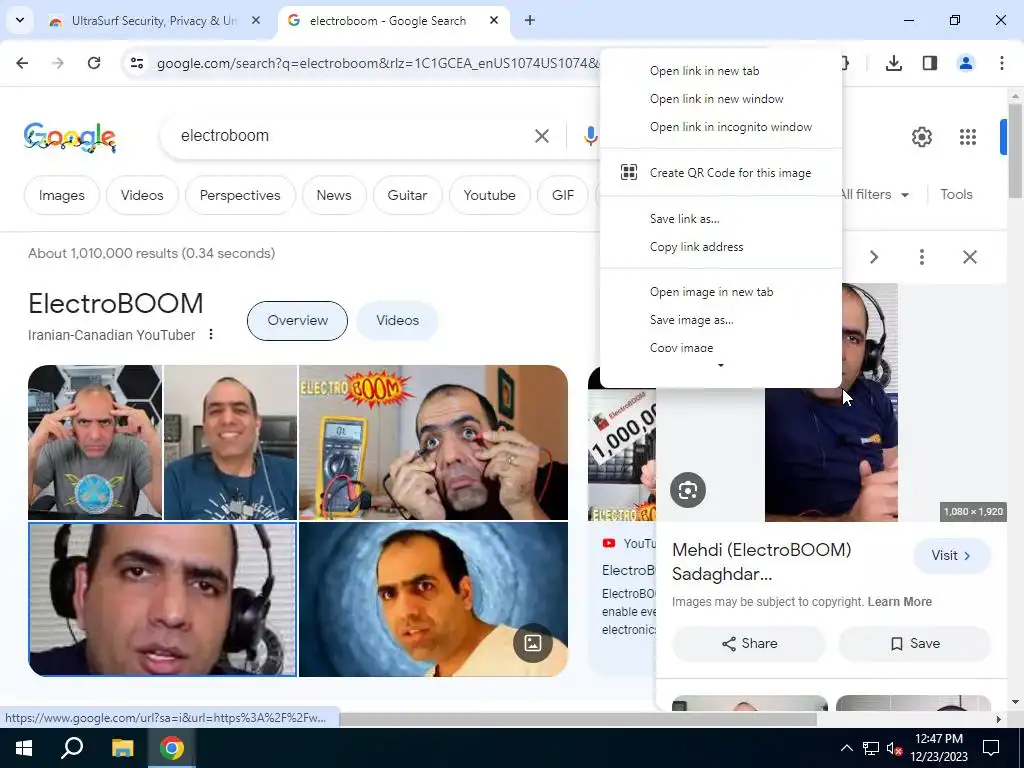Switch to UltraSurf Security tab

click(154, 20)
